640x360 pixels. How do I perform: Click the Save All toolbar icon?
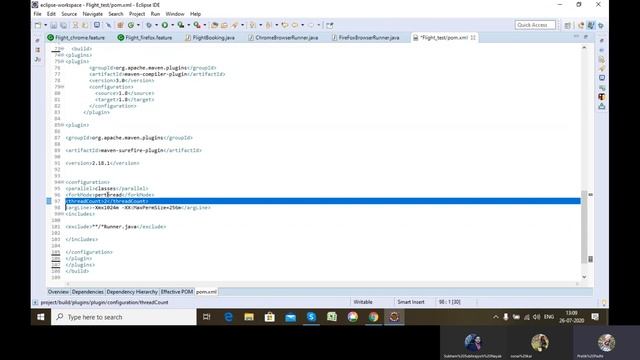(64, 25)
